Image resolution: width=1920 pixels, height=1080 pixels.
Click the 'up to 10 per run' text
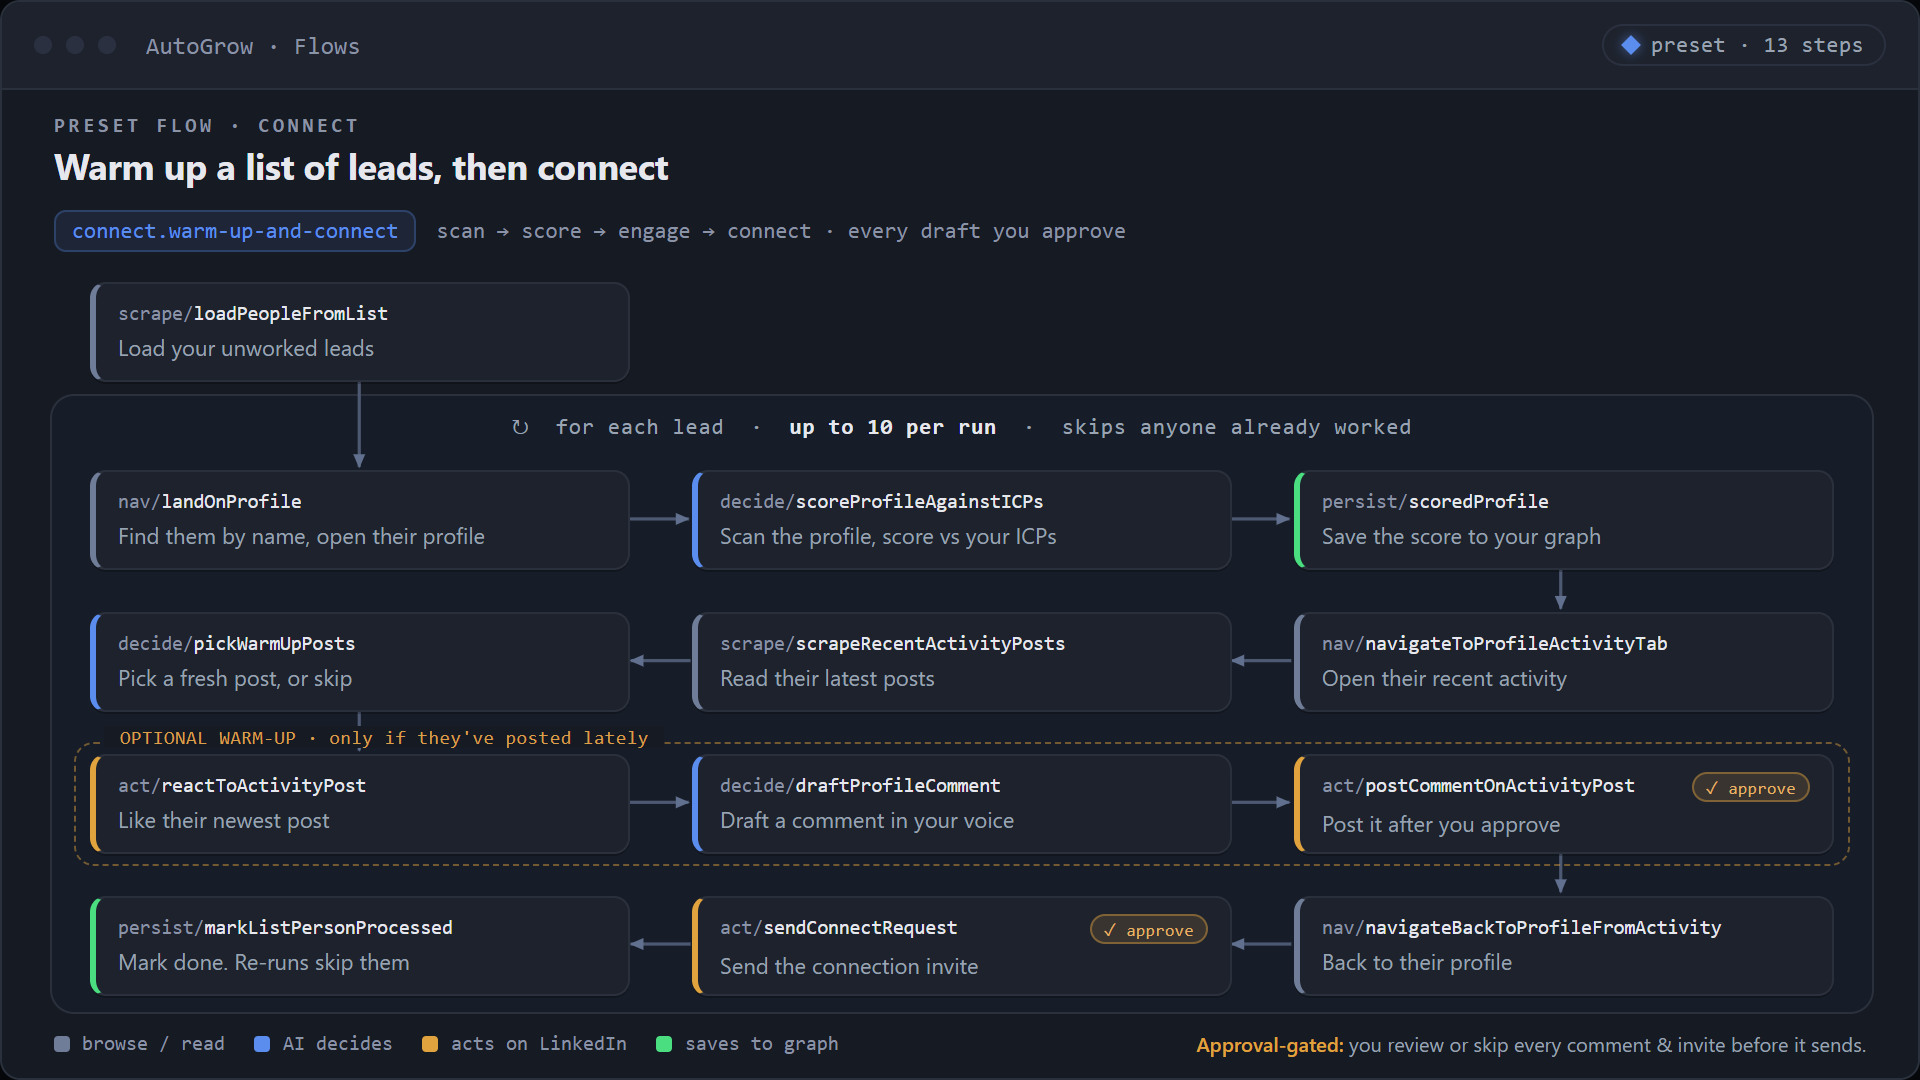click(x=892, y=427)
